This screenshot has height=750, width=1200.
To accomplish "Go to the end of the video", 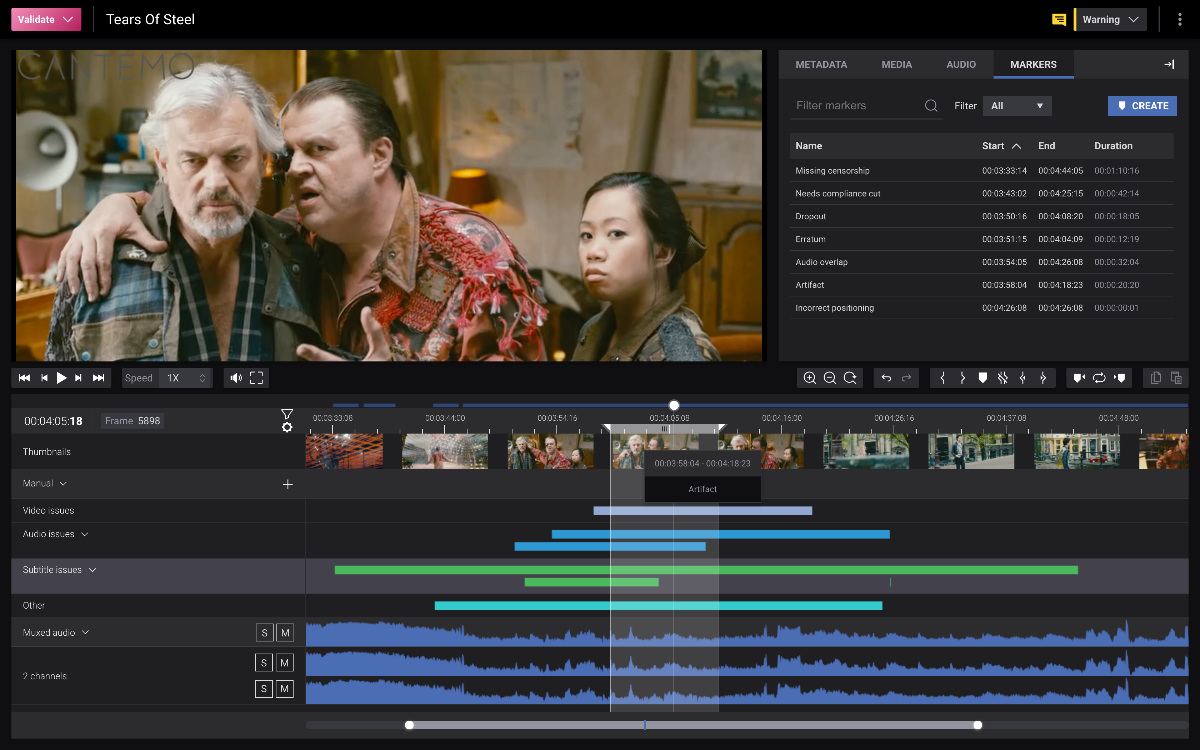I will click(98, 378).
